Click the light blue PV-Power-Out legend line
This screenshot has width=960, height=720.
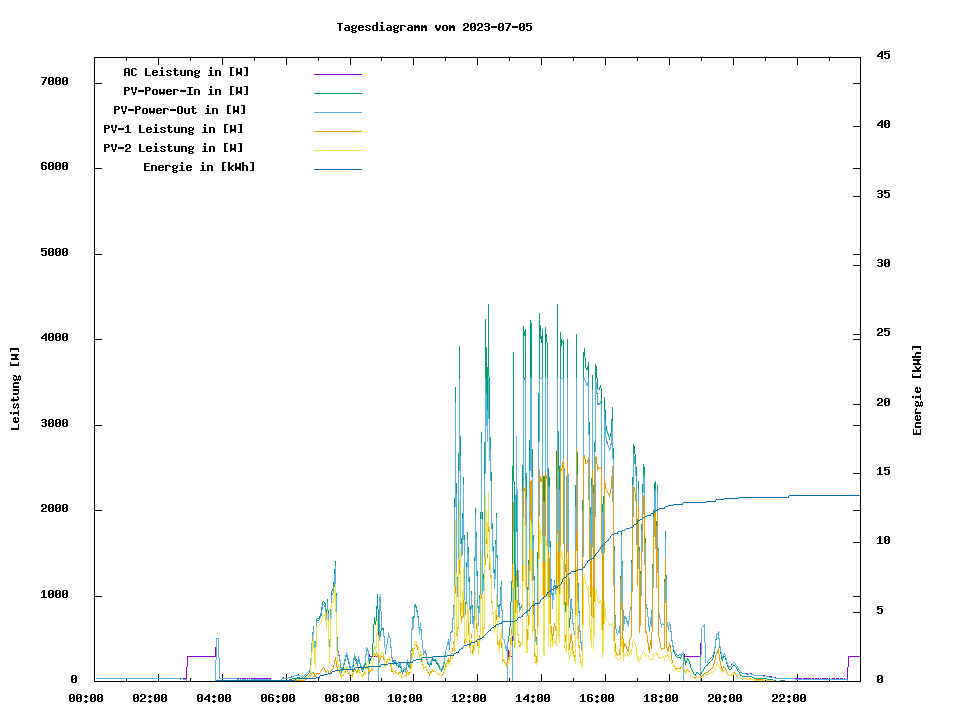(337, 112)
